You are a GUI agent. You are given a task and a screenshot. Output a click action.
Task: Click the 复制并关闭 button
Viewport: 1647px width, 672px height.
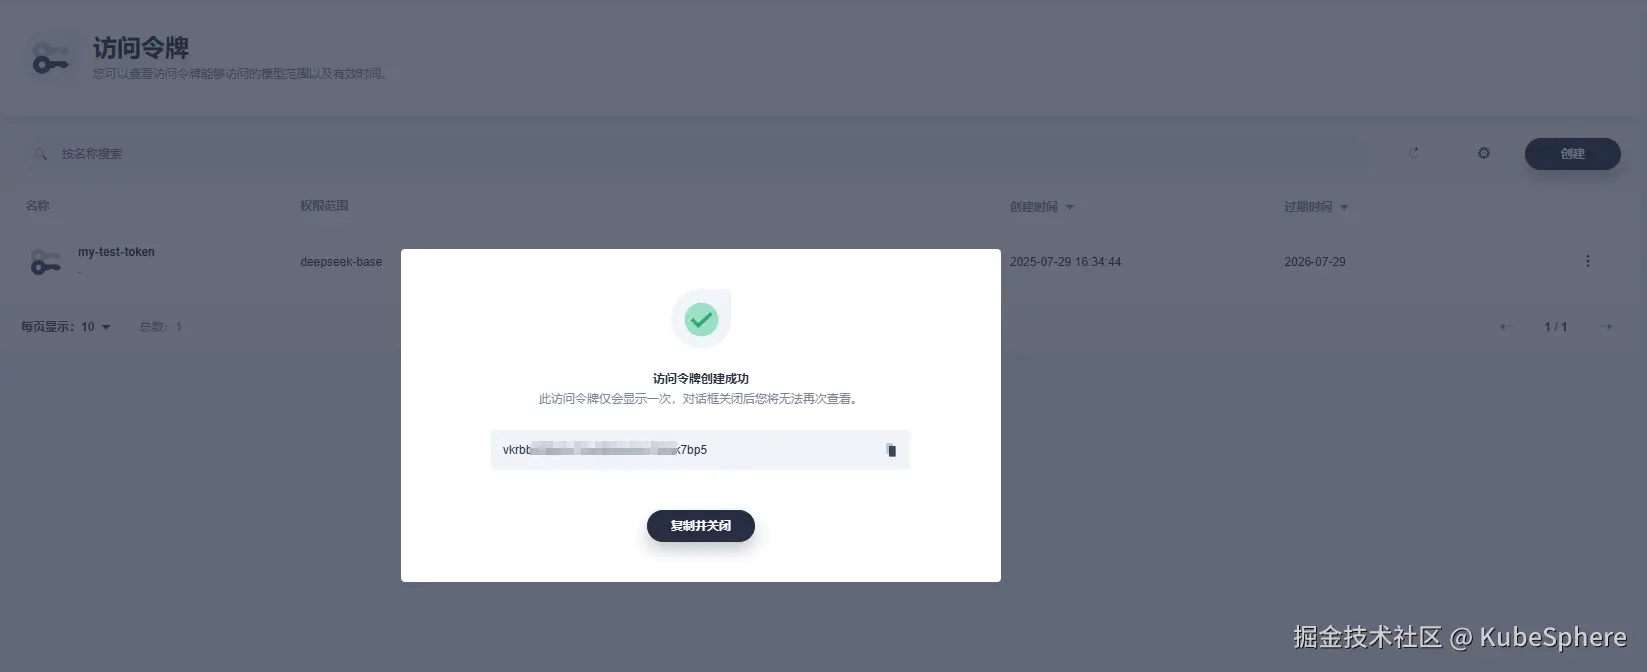[700, 526]
